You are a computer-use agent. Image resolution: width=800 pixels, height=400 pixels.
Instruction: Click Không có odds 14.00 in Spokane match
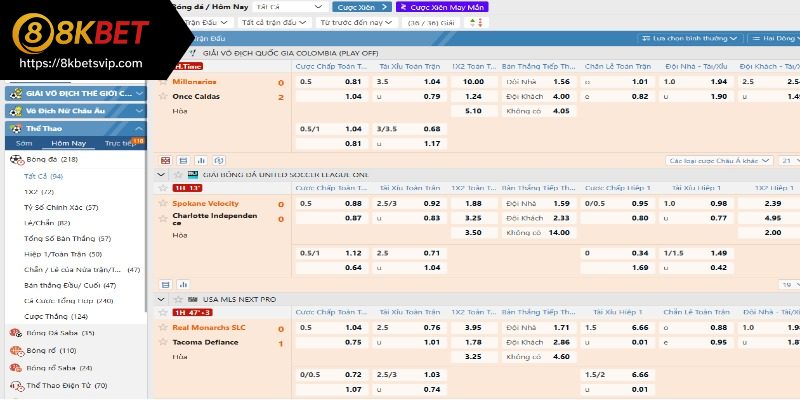(x=539, y=233)
